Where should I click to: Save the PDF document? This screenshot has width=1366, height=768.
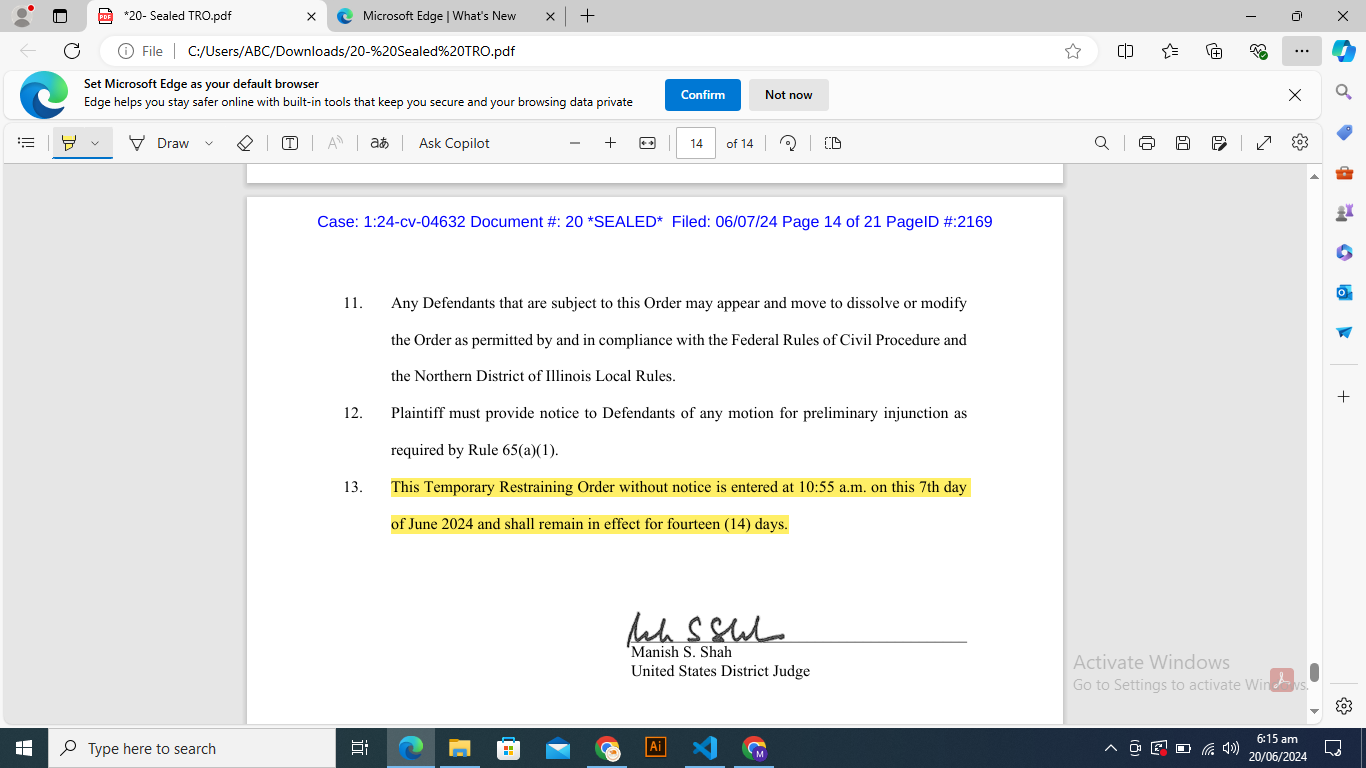tap(1183, 143)
